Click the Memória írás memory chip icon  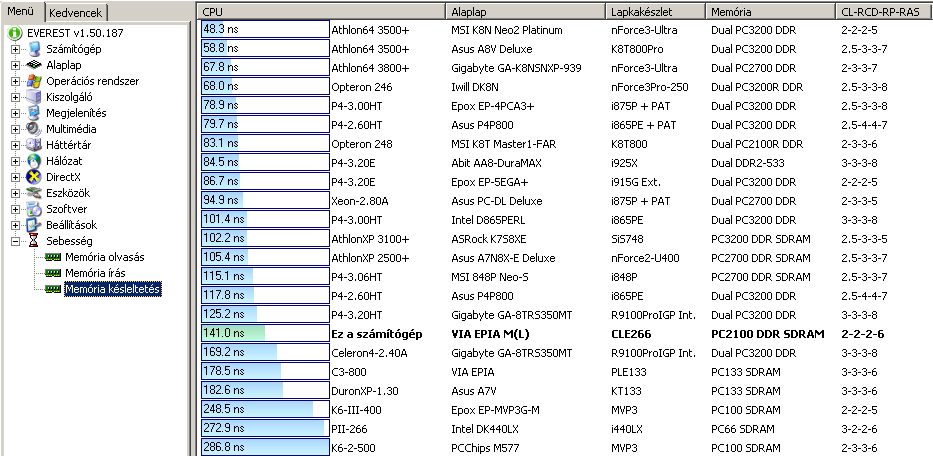(x=54, y=273)
